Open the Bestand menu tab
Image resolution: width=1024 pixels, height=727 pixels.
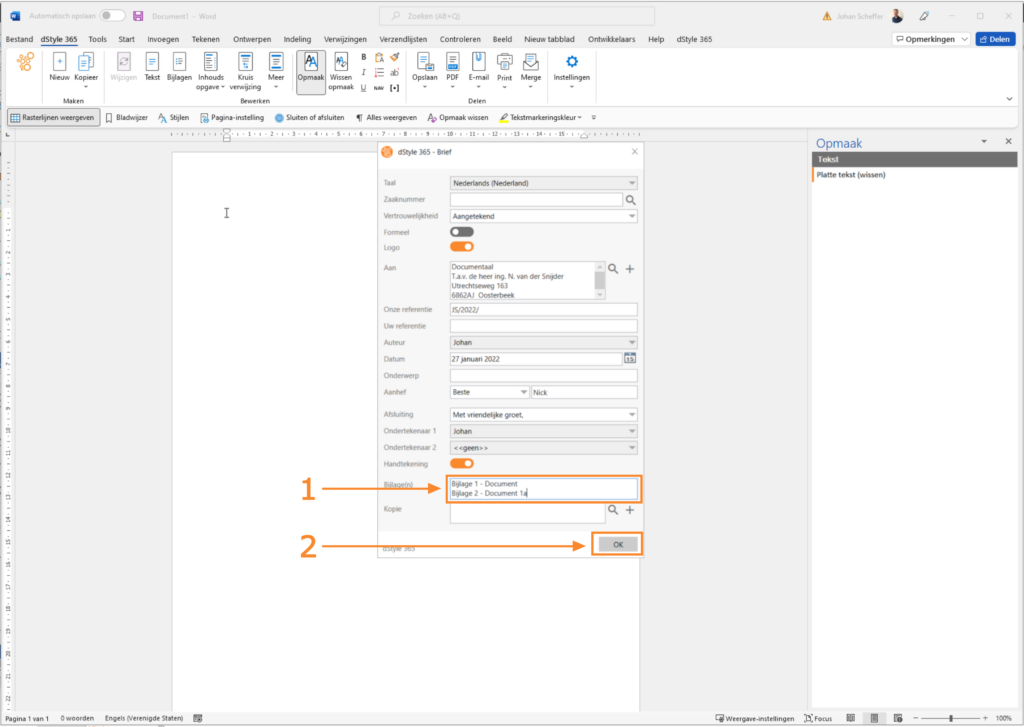pos(19,39)
